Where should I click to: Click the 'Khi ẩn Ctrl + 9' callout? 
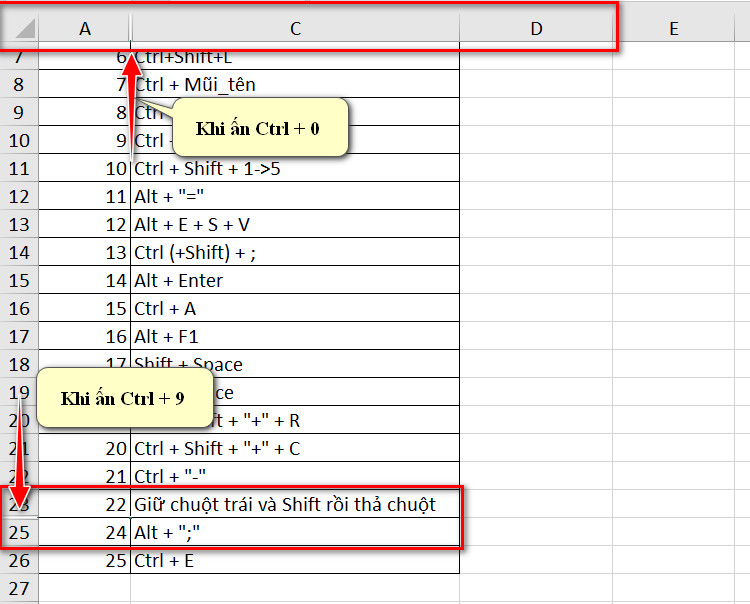(x=124, y=398)
